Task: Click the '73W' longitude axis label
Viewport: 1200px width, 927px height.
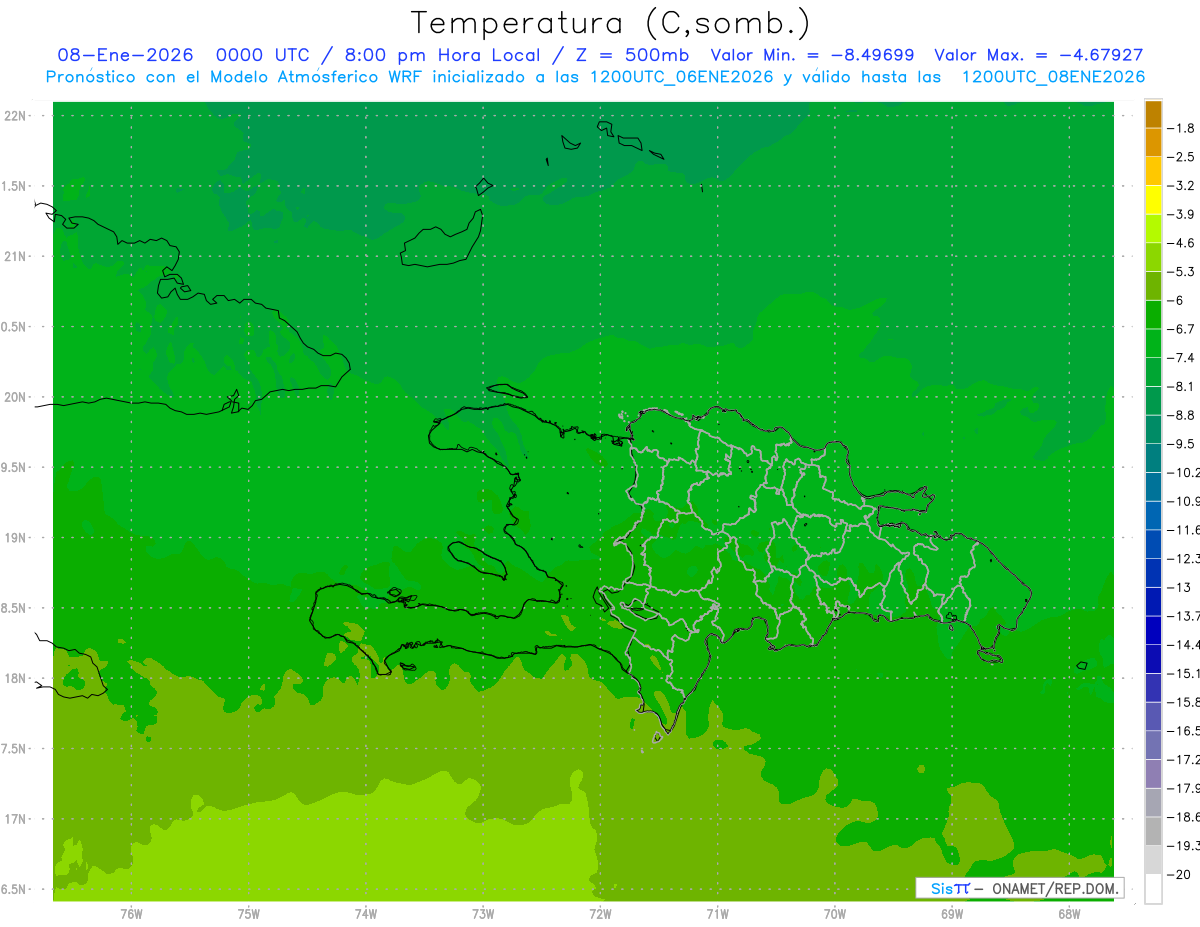Action: 483,913
